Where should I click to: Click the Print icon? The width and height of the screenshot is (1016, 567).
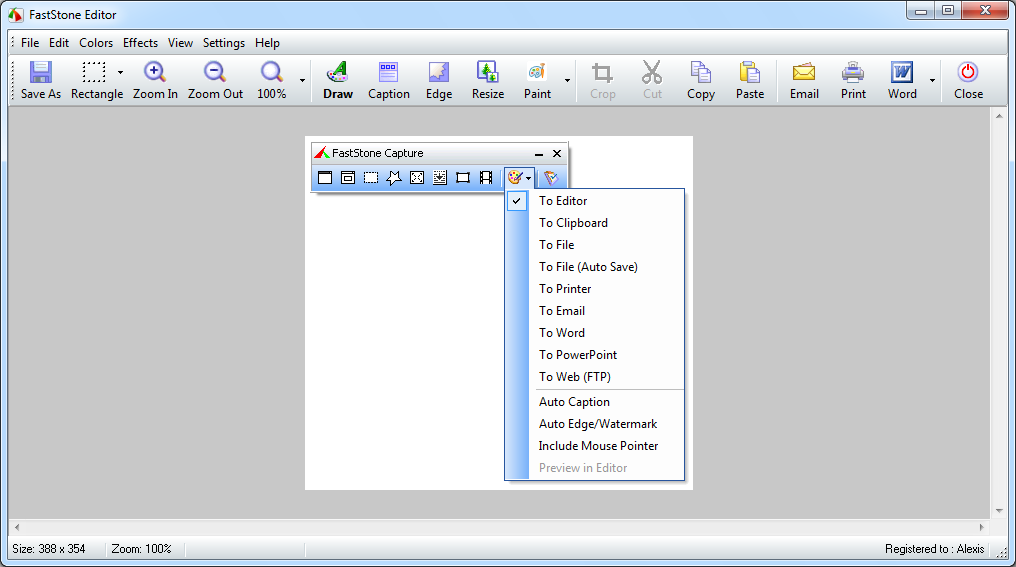[853, 72]
